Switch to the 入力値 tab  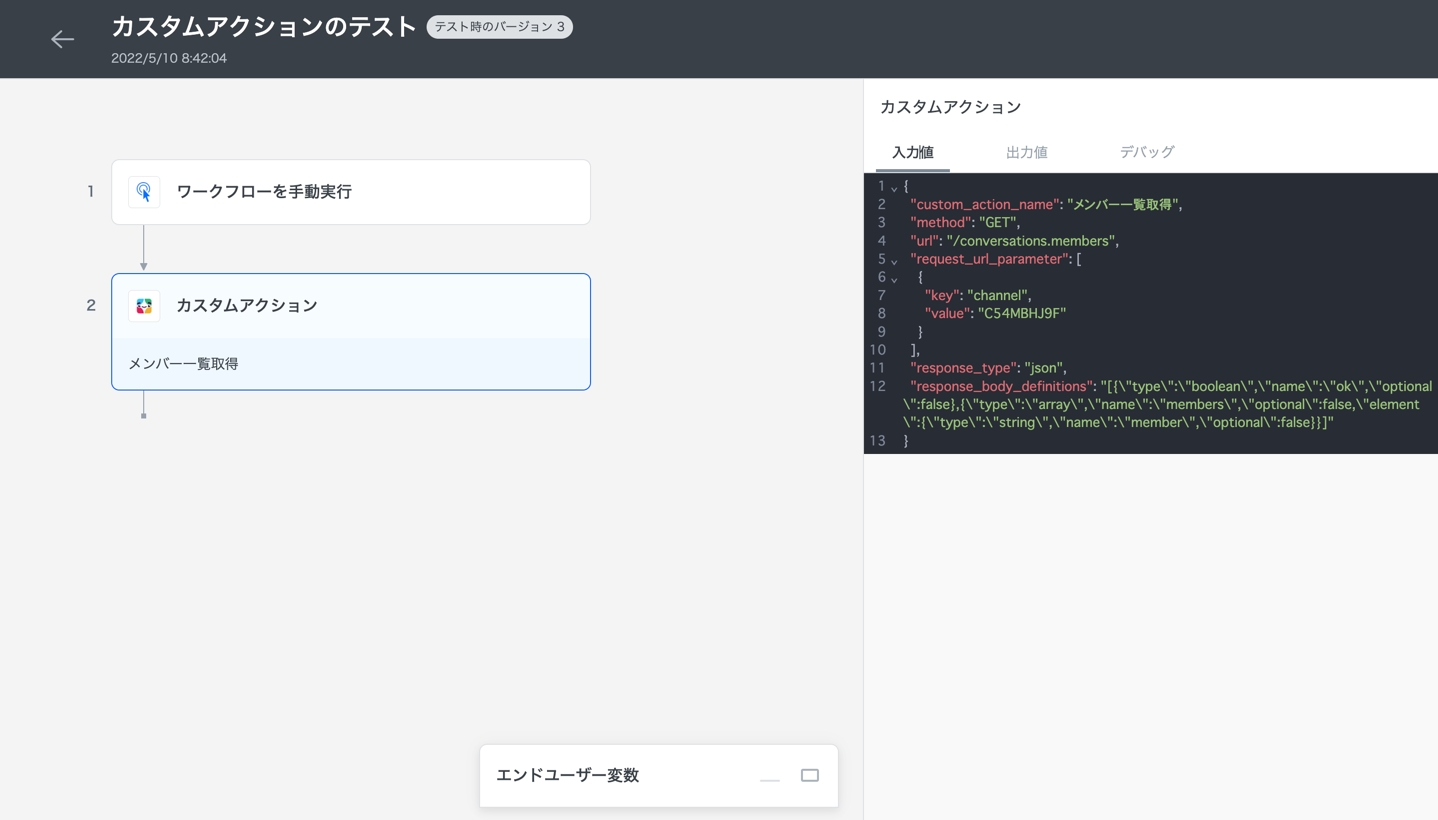[x=912, y=153]
